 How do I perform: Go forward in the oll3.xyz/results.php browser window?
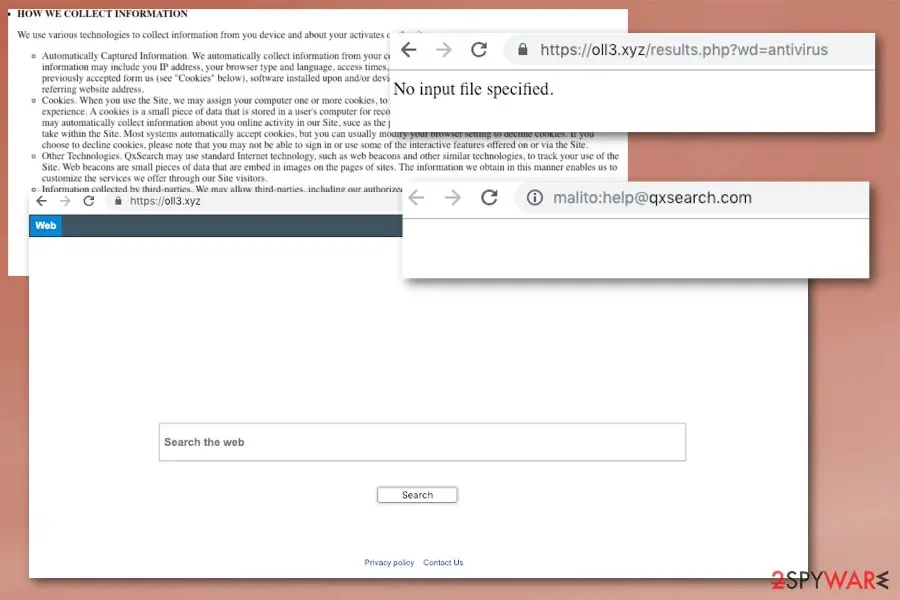point(444,50)
